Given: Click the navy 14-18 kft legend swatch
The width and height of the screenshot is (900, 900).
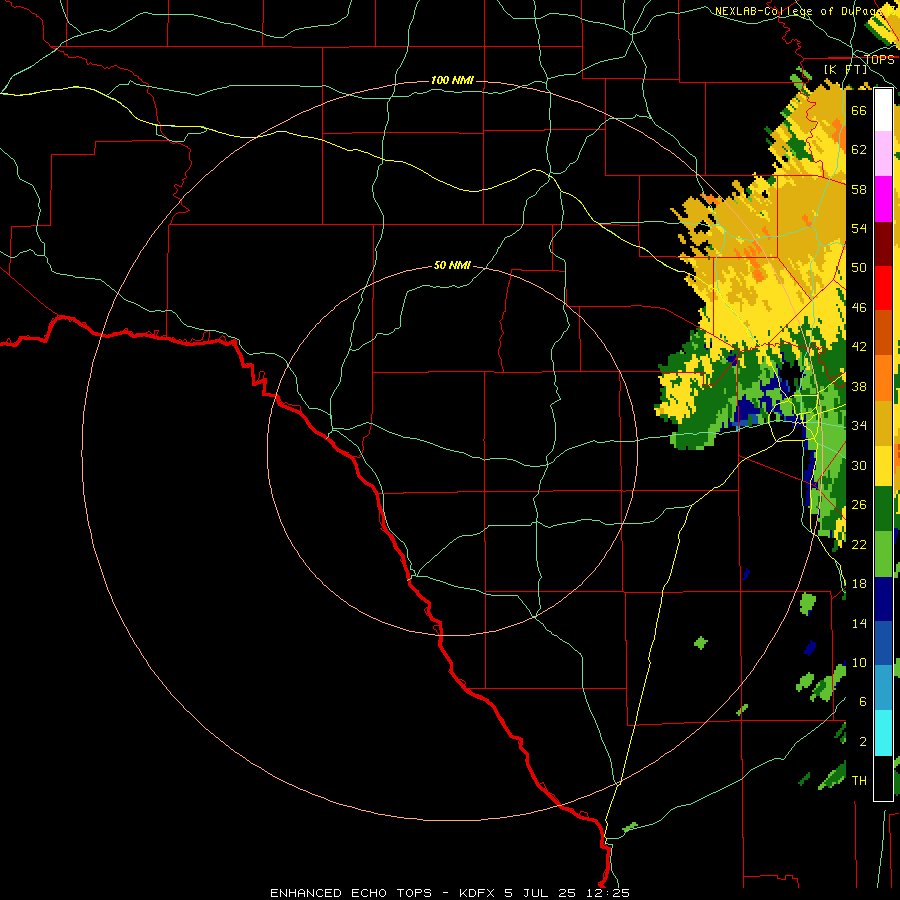Looking at the screenshot, I should click(883, 599).
